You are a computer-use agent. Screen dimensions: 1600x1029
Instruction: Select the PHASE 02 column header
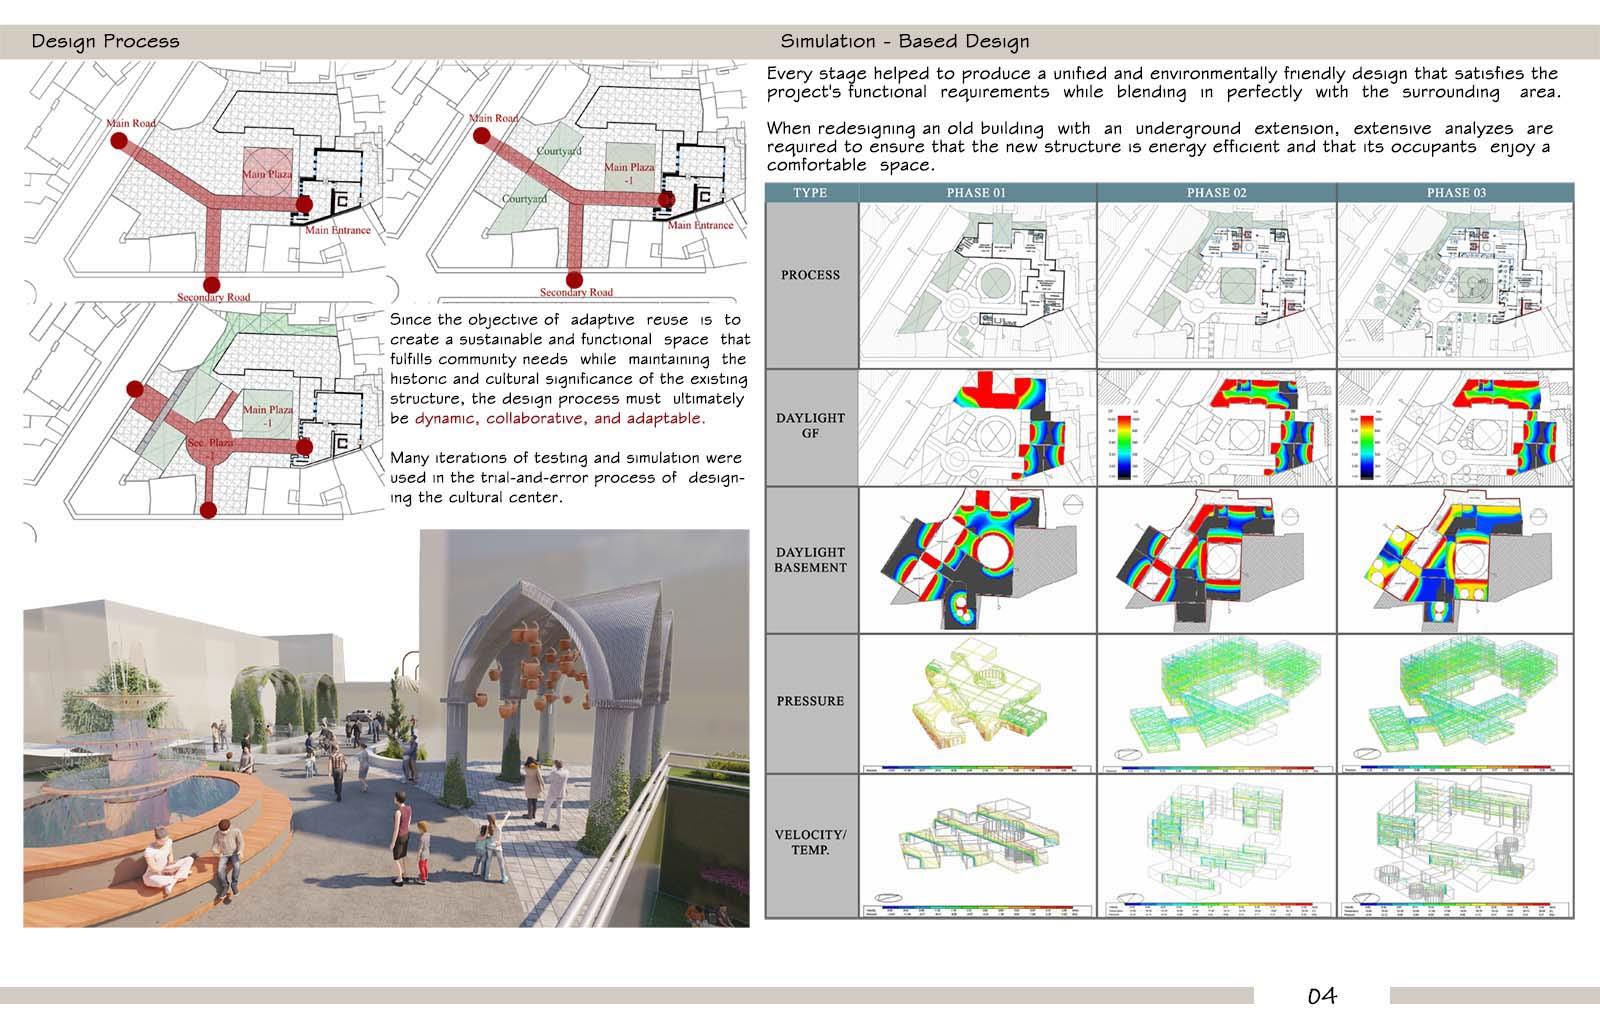tap(1216, 192)
